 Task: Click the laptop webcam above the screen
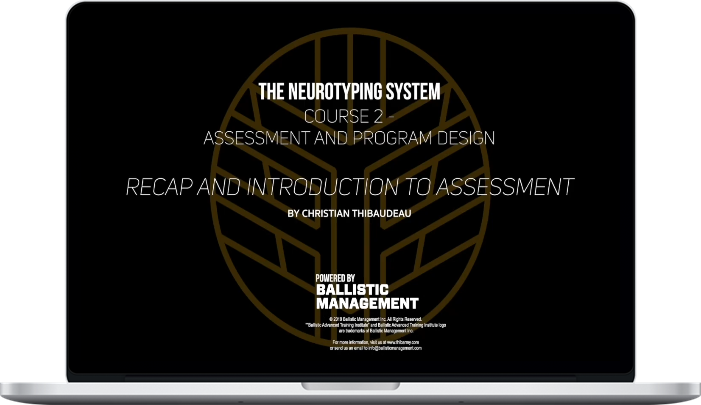350,8
